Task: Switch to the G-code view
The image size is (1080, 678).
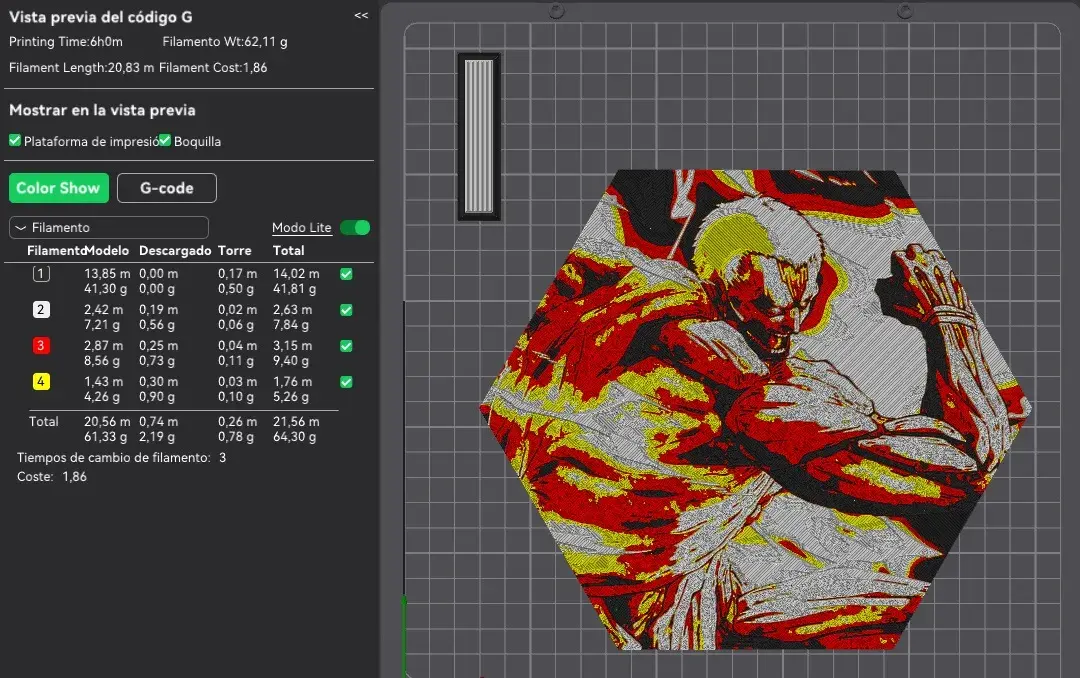Action: pos(167,188)
